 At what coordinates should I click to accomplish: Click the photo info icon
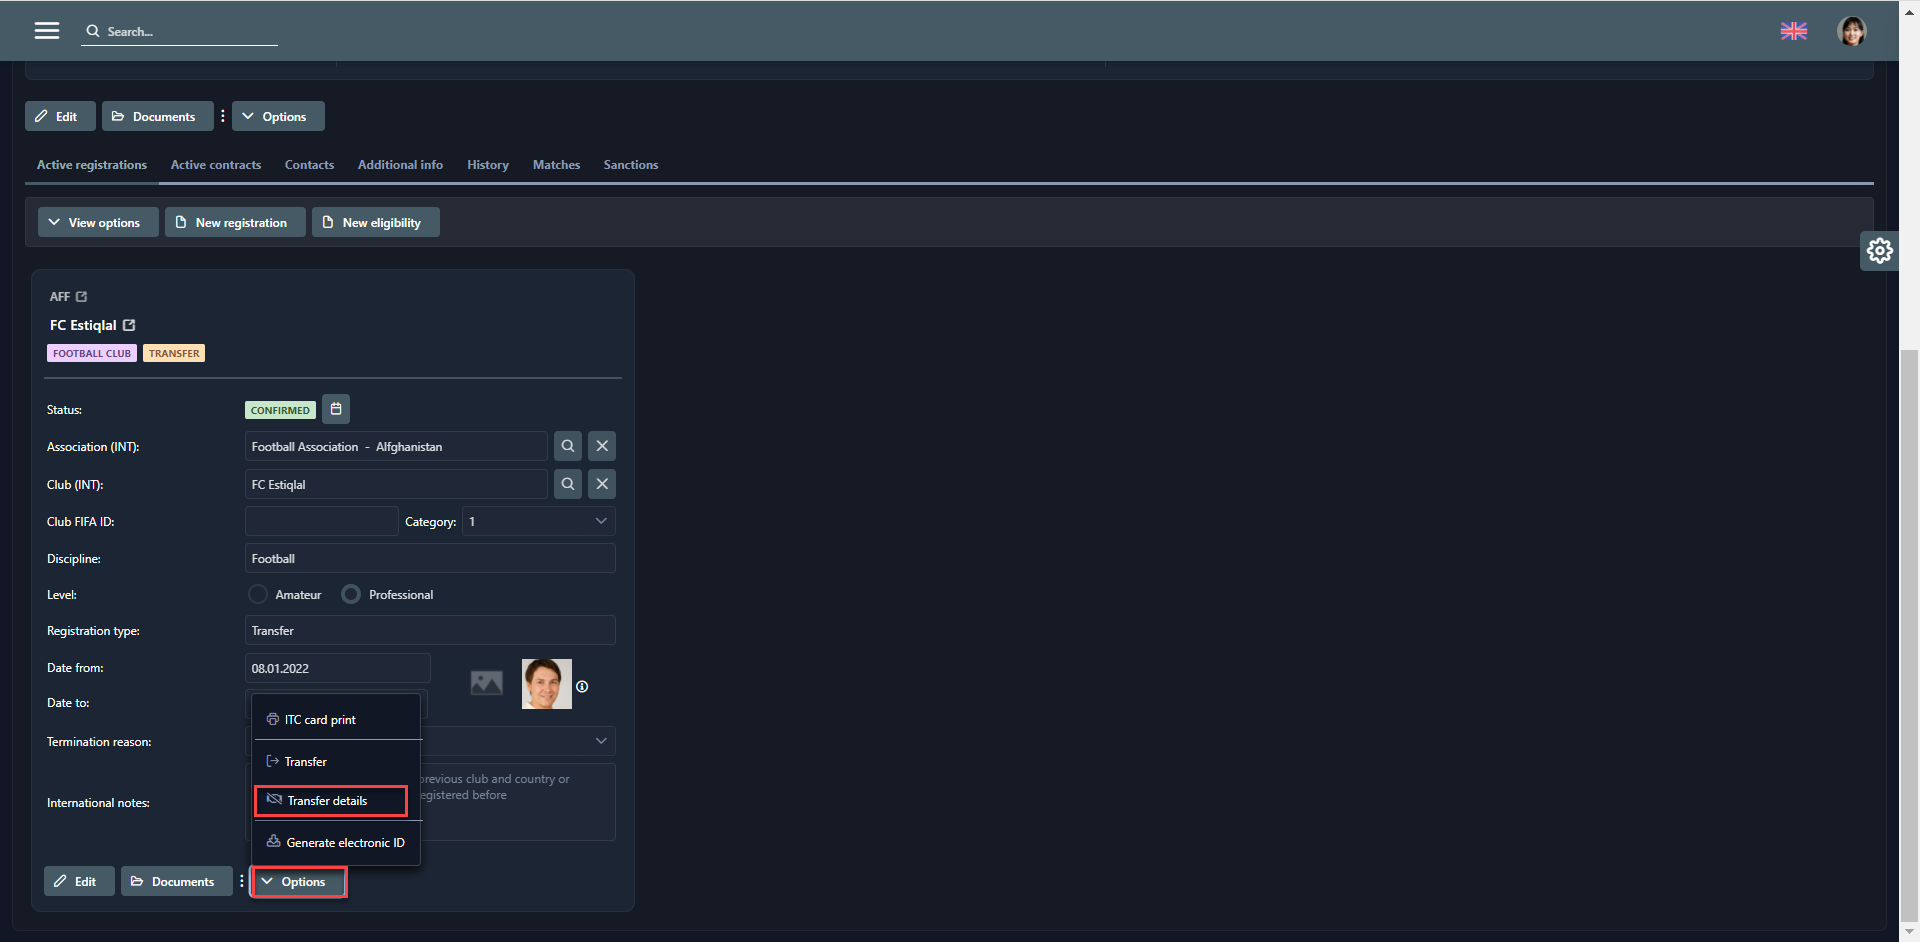(x=582, y=687)
